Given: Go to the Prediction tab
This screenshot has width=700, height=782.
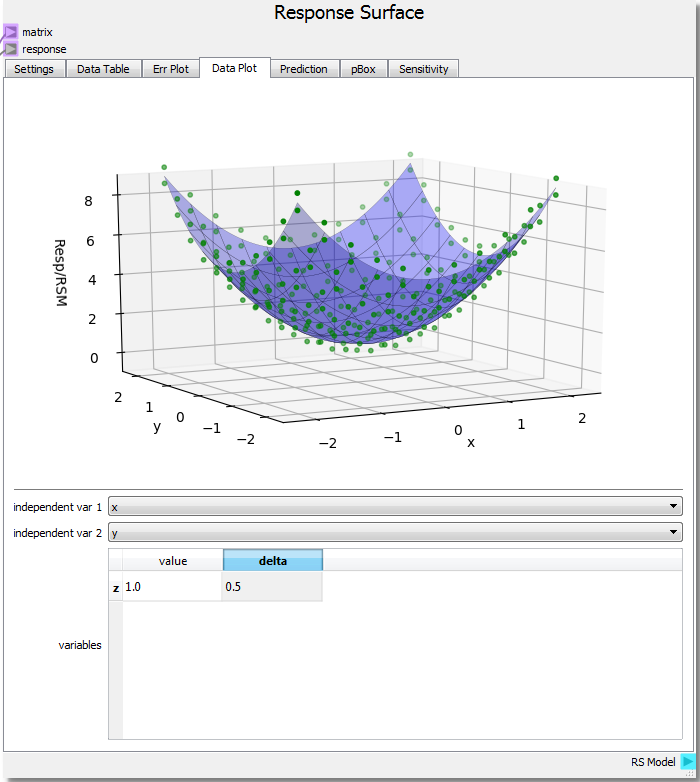Looking at the screenshot, I should coord(303,69).
